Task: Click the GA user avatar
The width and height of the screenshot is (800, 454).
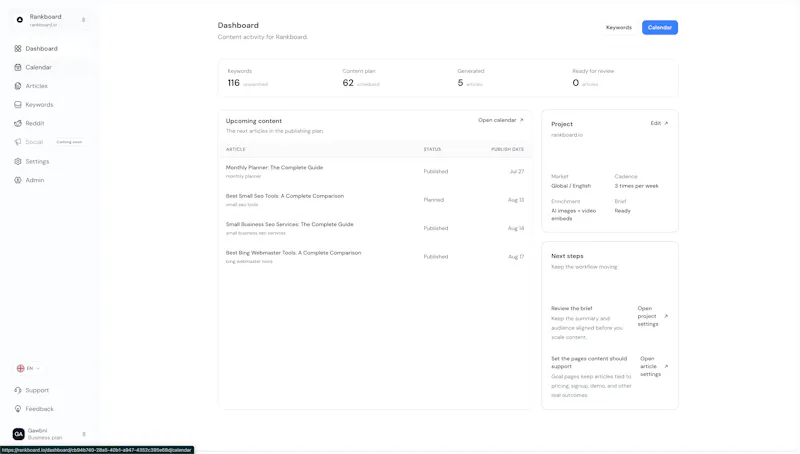Action: pos(19,434)
